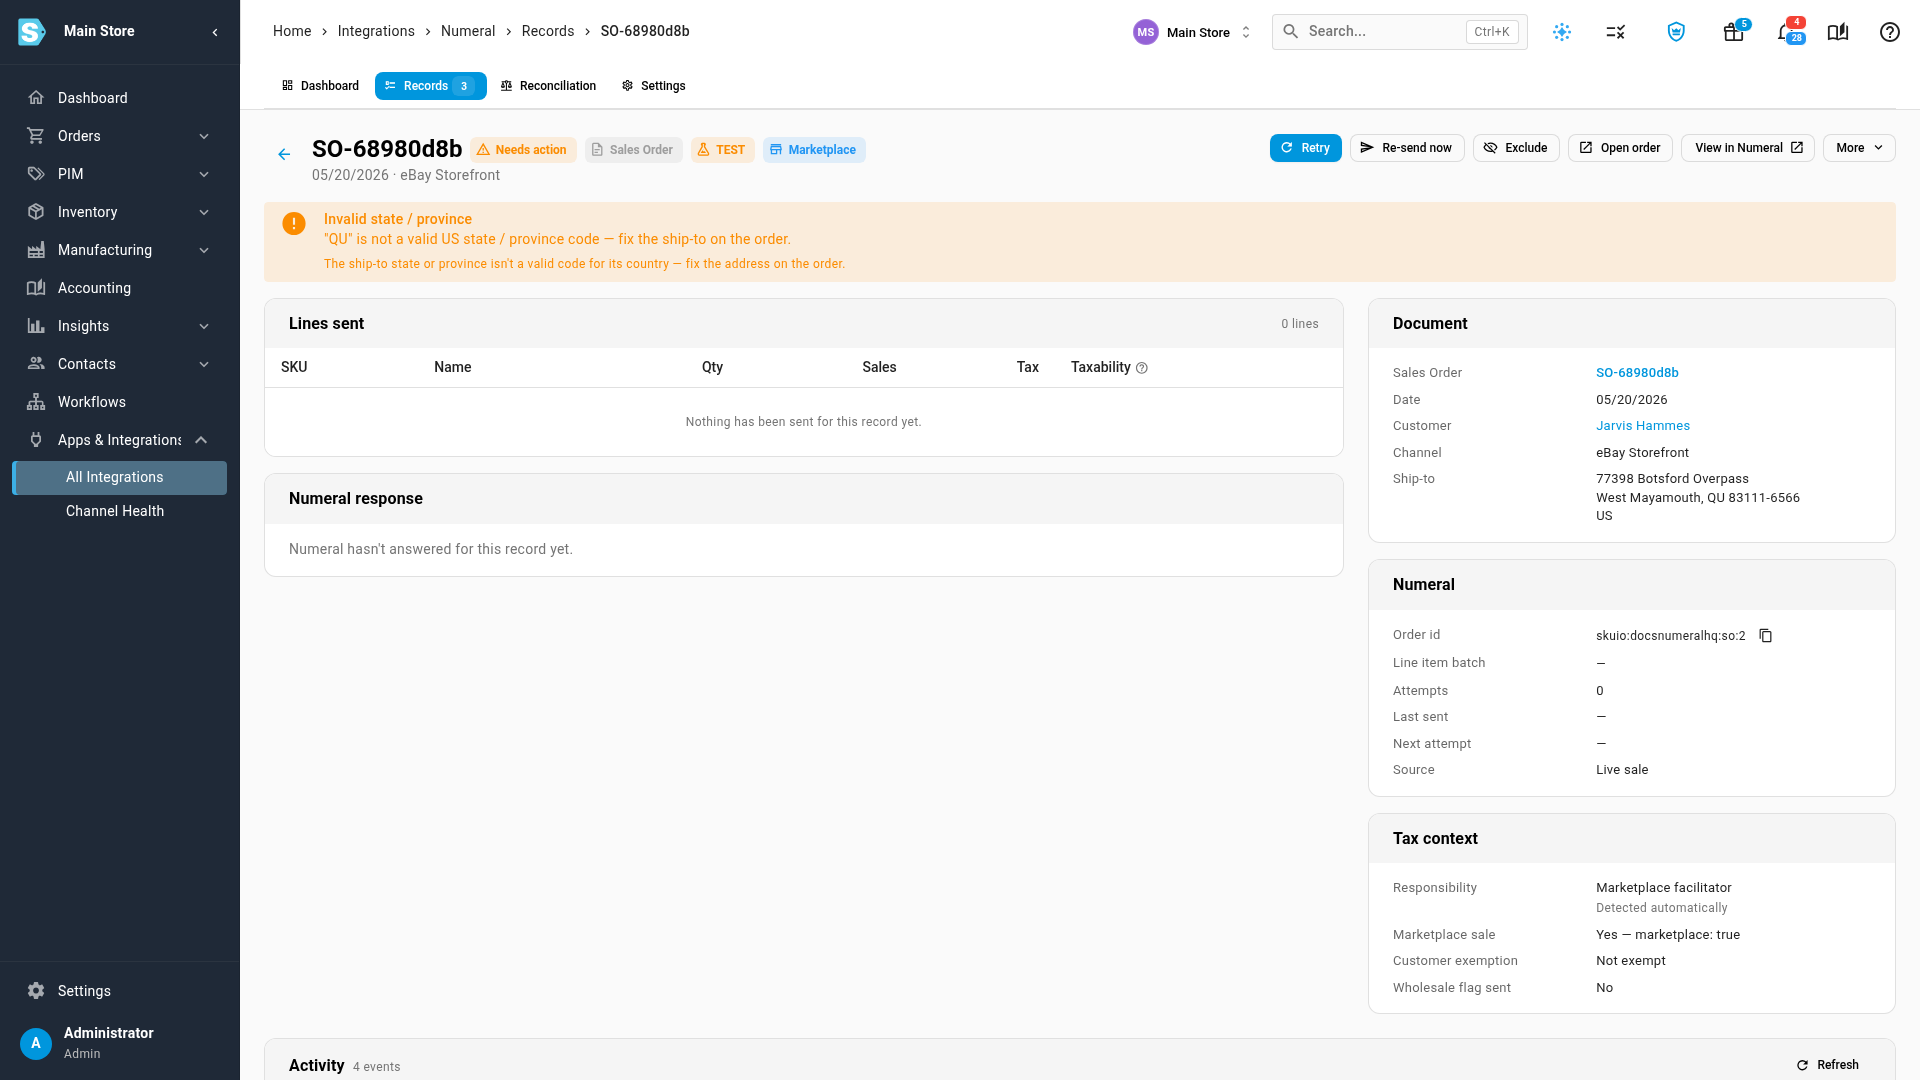Open the documentation book icon

click(x=1838, y=32)
